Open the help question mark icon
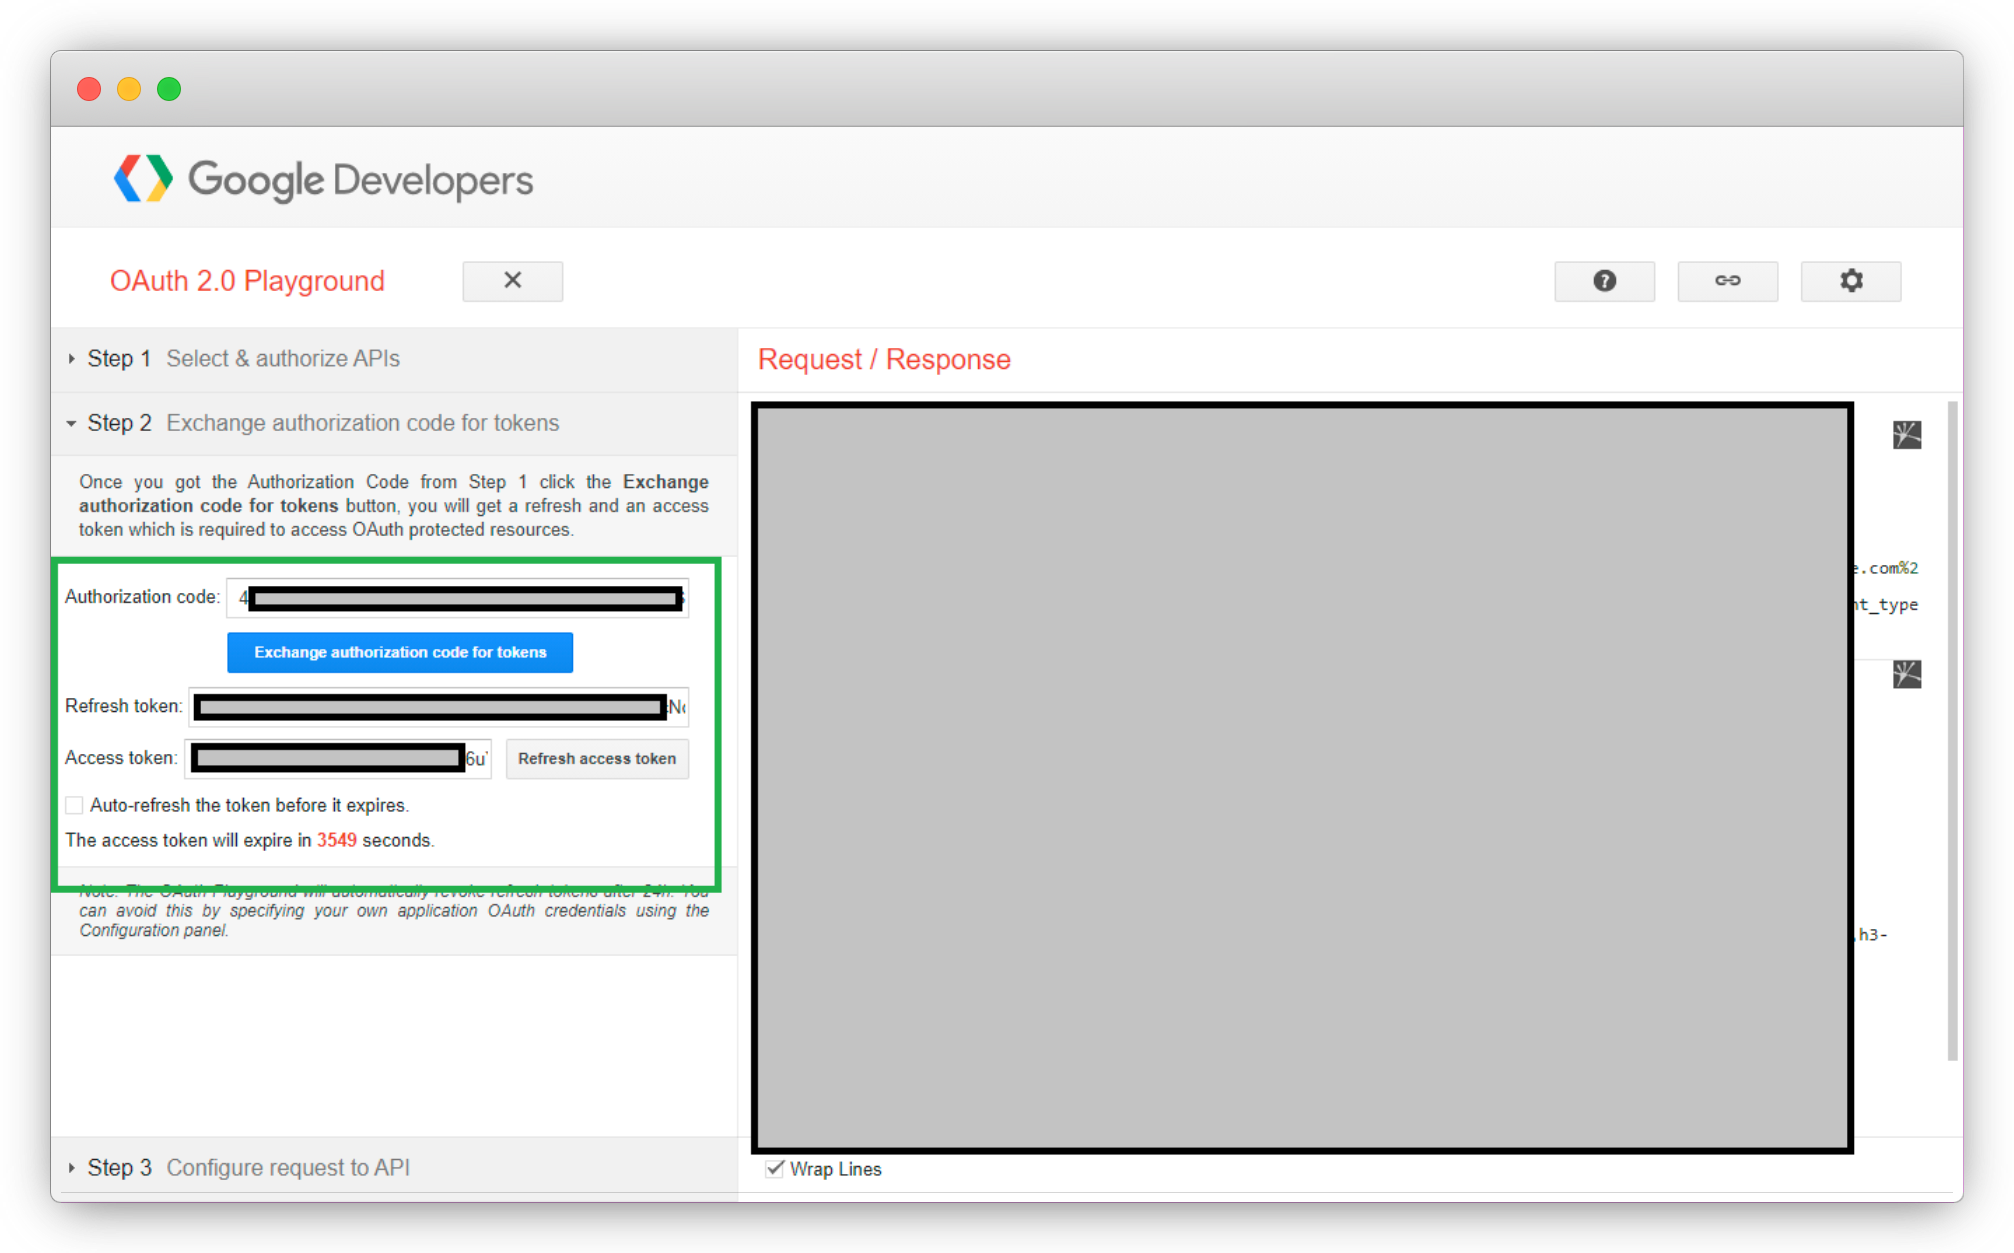The width and height of the screenshot is (2014, 1253). click(1604, 281)
